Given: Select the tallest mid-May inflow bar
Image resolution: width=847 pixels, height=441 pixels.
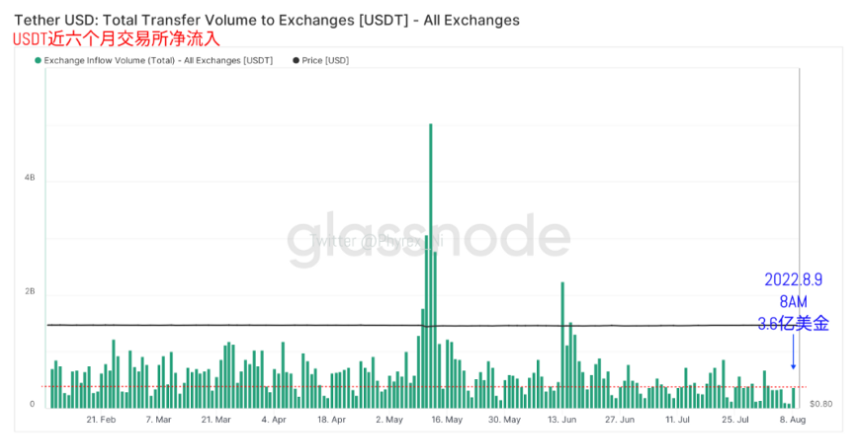Looking at the screenshot, I should tap(431, 266).
